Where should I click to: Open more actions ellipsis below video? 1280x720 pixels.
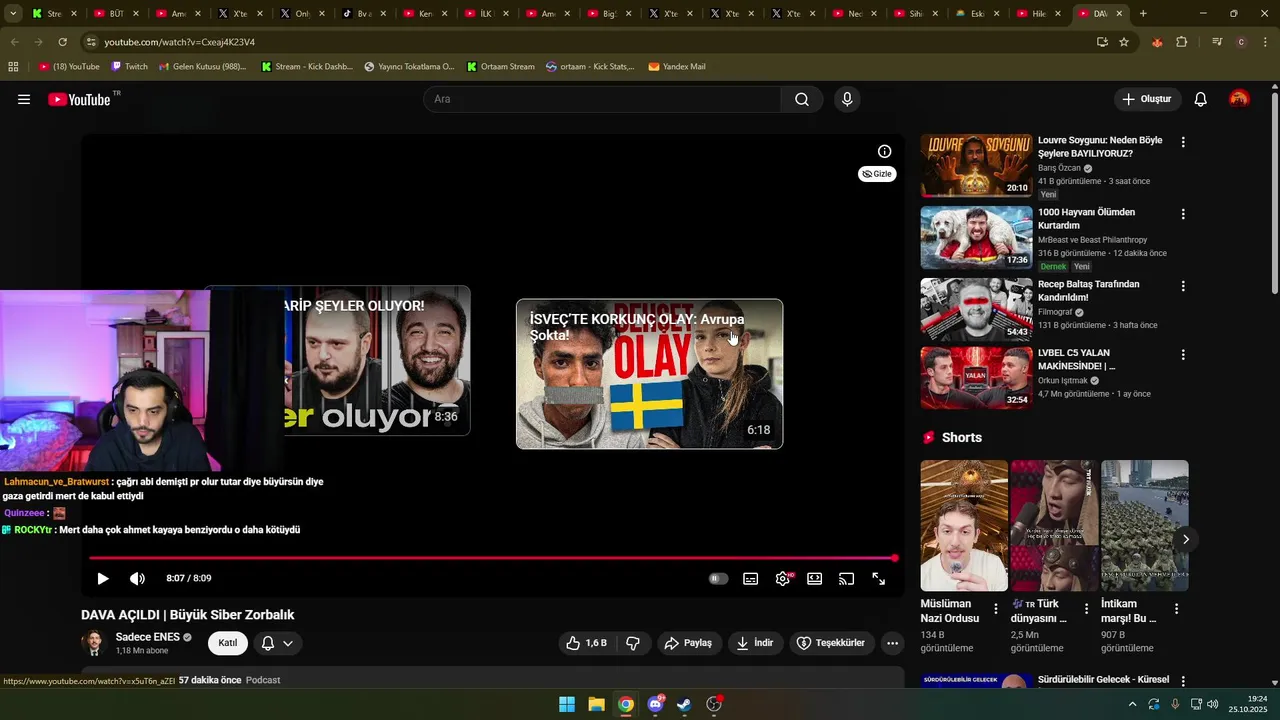[x=893, y=643]
